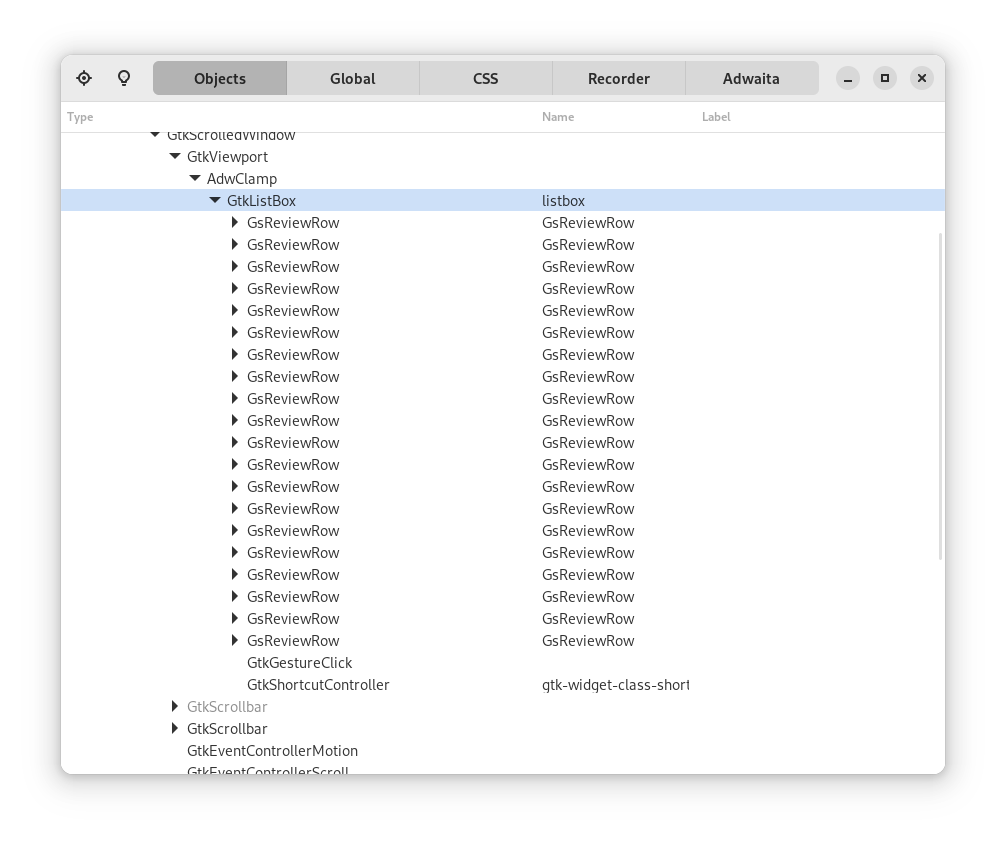Select the GtkGestureClick row
Viewport: 1006px width, 841px height.
click(x=300, y=662)
